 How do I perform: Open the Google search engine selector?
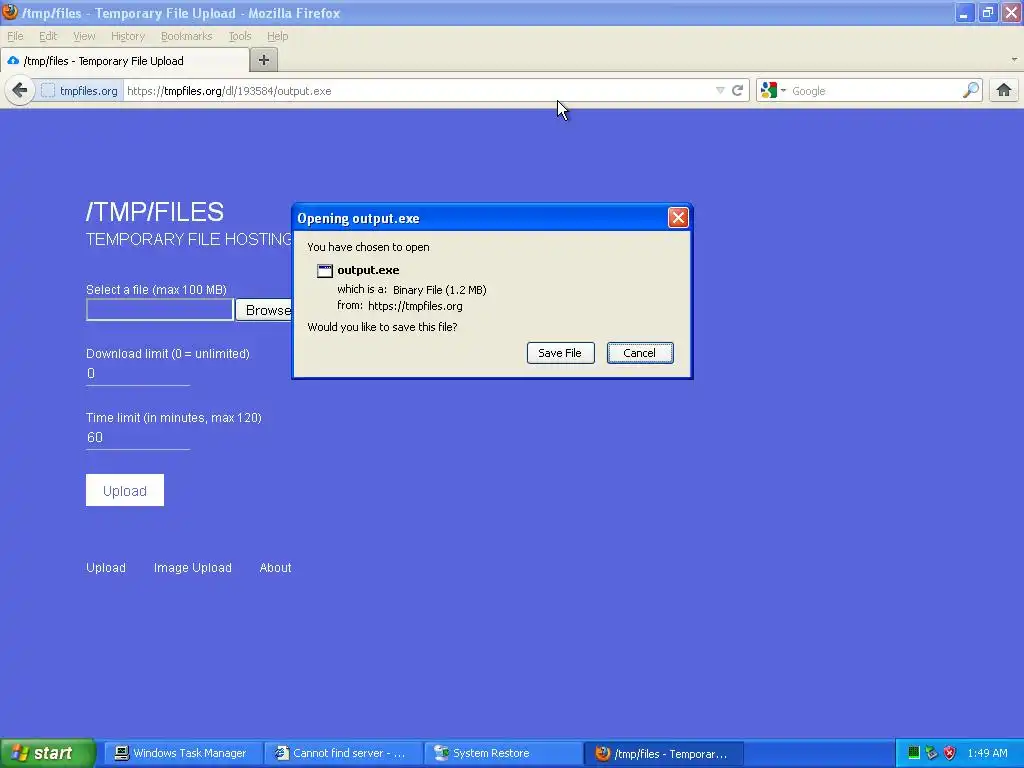click(773, 90)
